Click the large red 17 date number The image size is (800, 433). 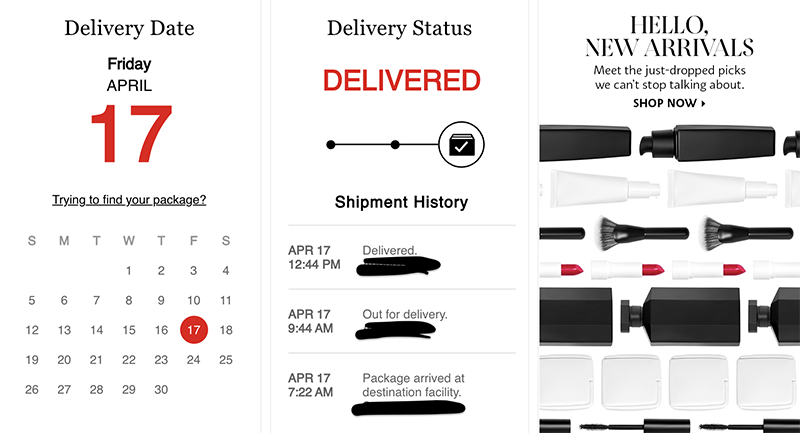pos(129,134)
